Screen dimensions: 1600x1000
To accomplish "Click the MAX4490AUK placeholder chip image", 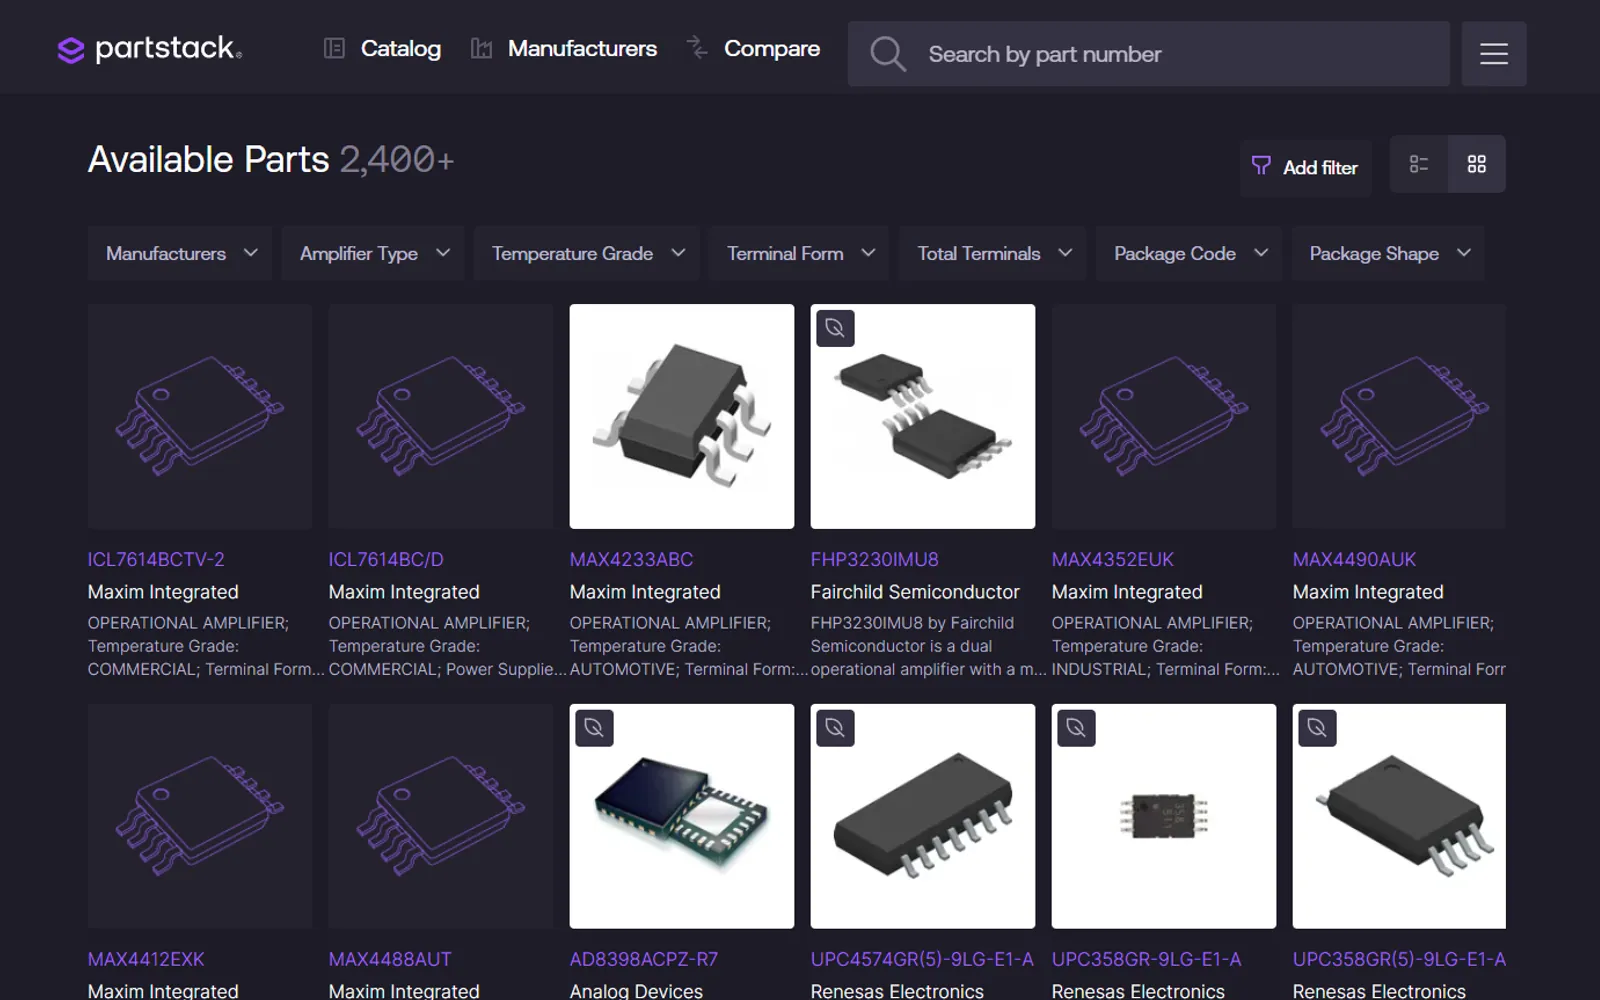I will coord(1399,416).
